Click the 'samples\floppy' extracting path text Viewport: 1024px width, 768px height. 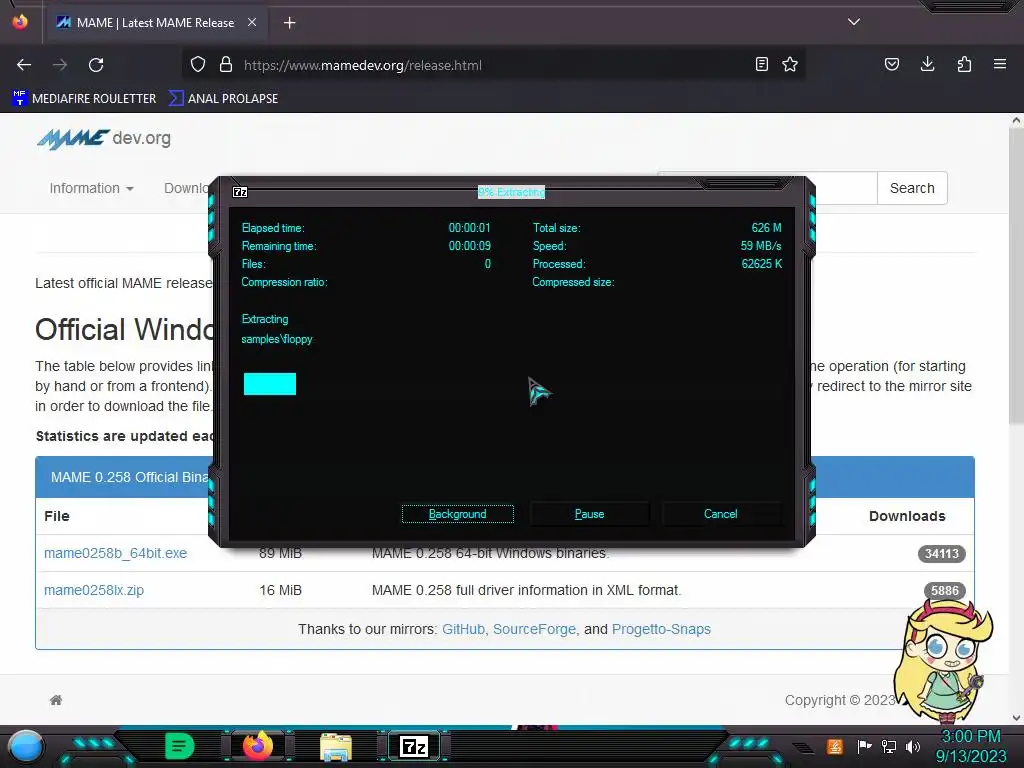click(x=277, y=339)
